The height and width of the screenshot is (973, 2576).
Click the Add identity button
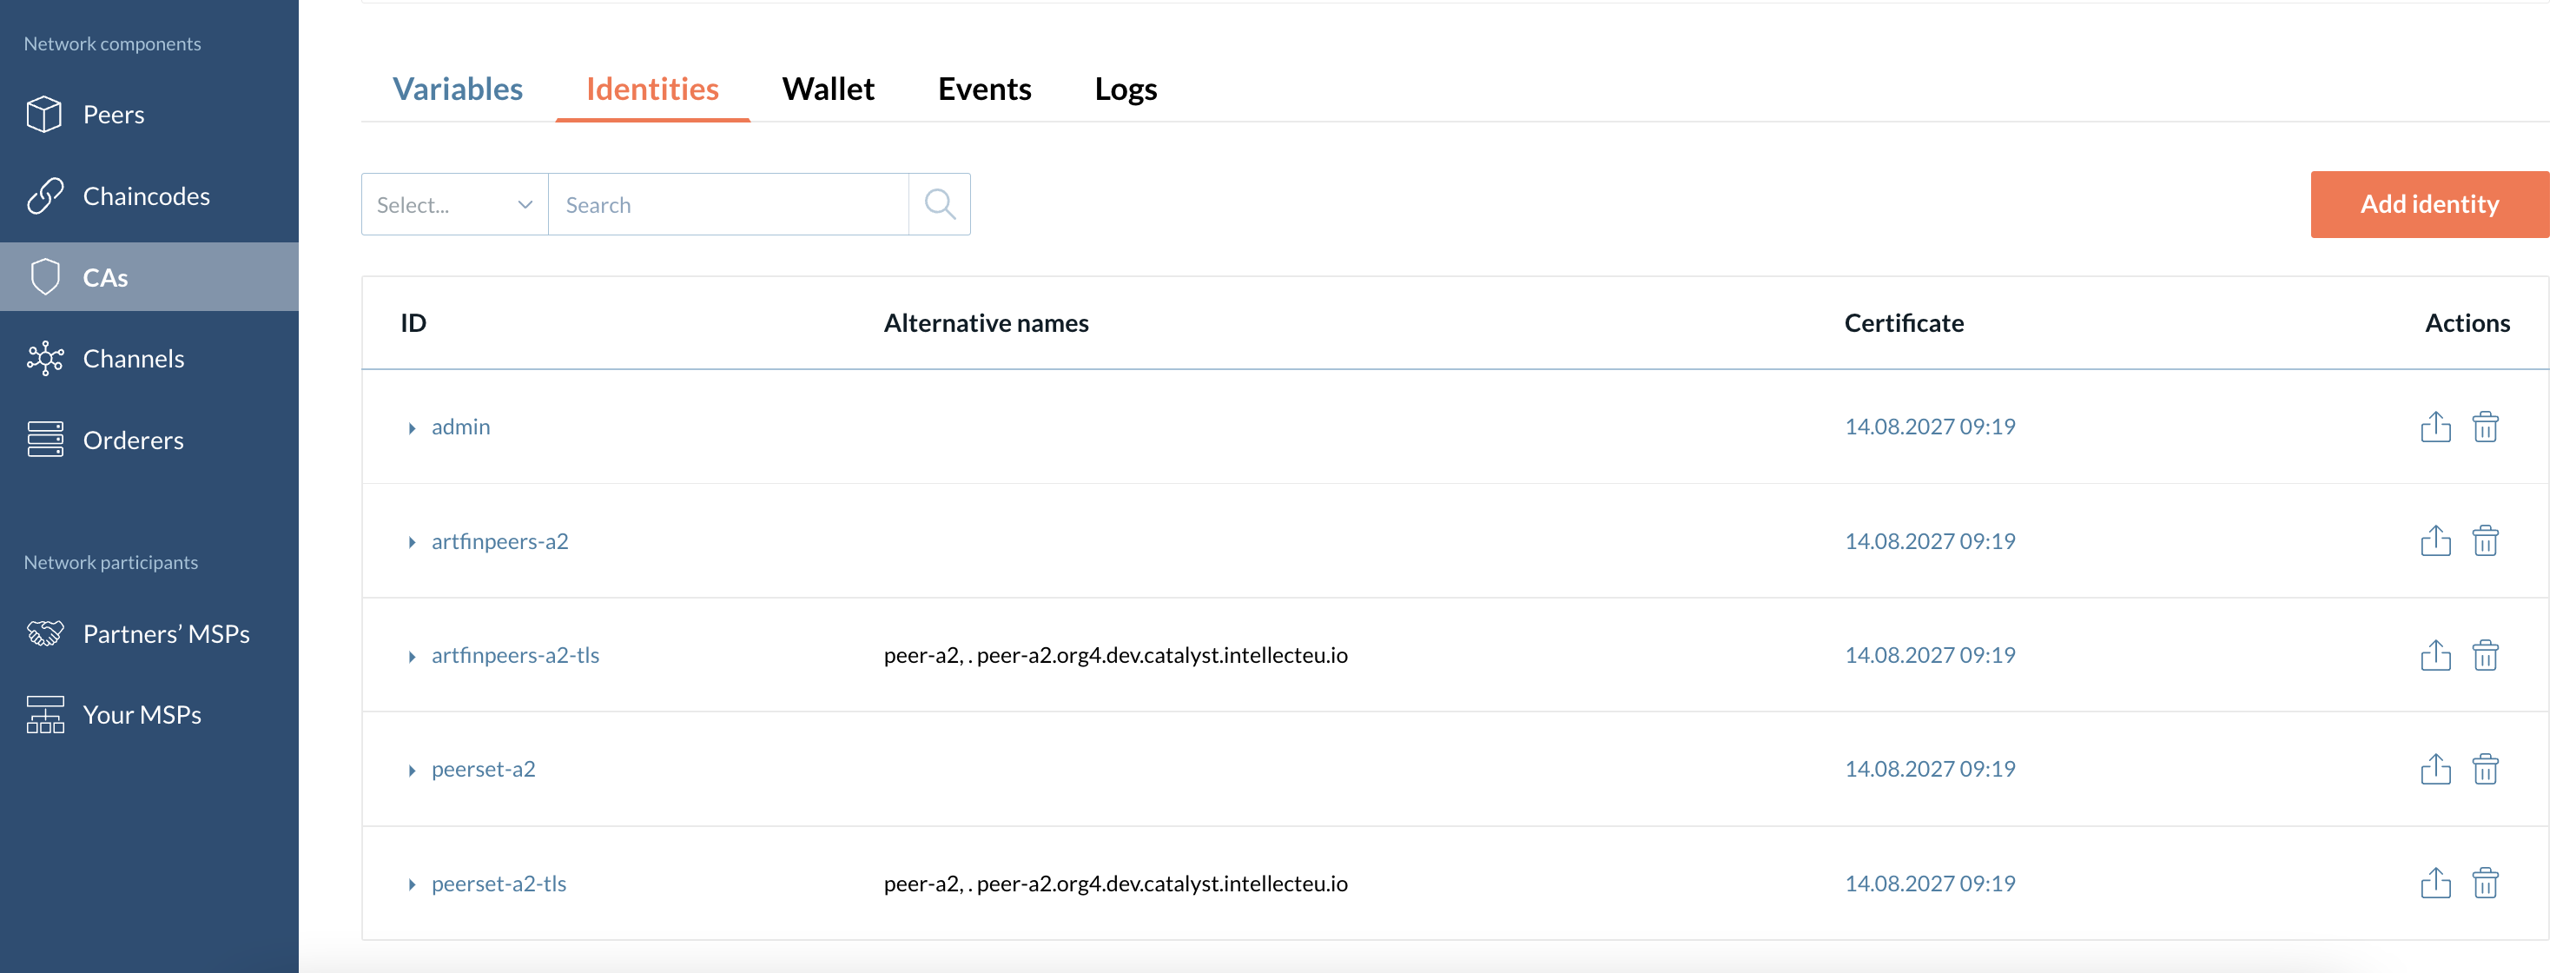tap(2428, 204)
